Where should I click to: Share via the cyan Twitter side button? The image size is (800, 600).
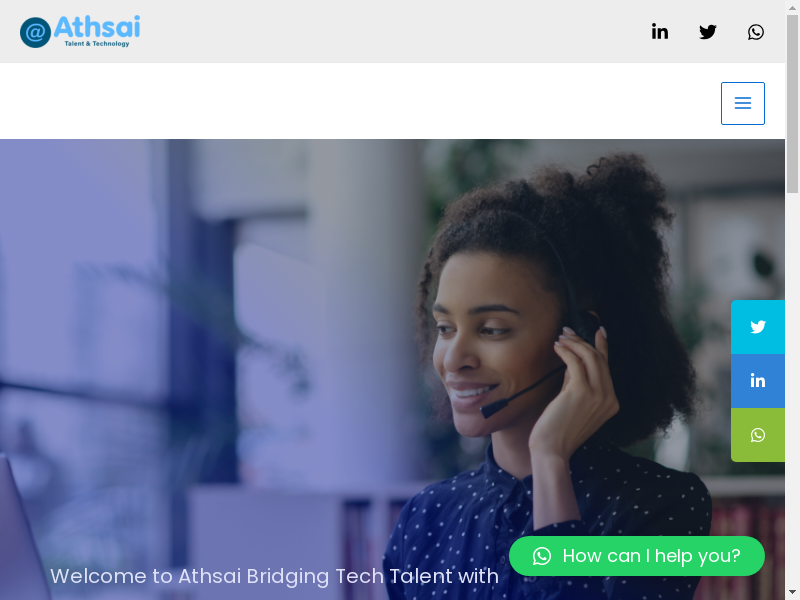(x=758, y=327)
